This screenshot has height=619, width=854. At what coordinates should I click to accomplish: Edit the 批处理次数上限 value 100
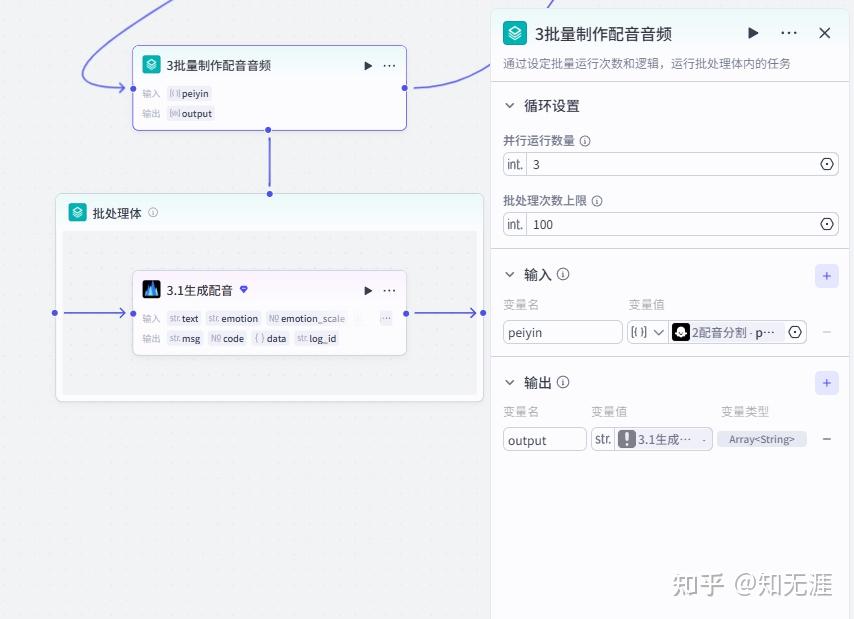coord(671,224)
